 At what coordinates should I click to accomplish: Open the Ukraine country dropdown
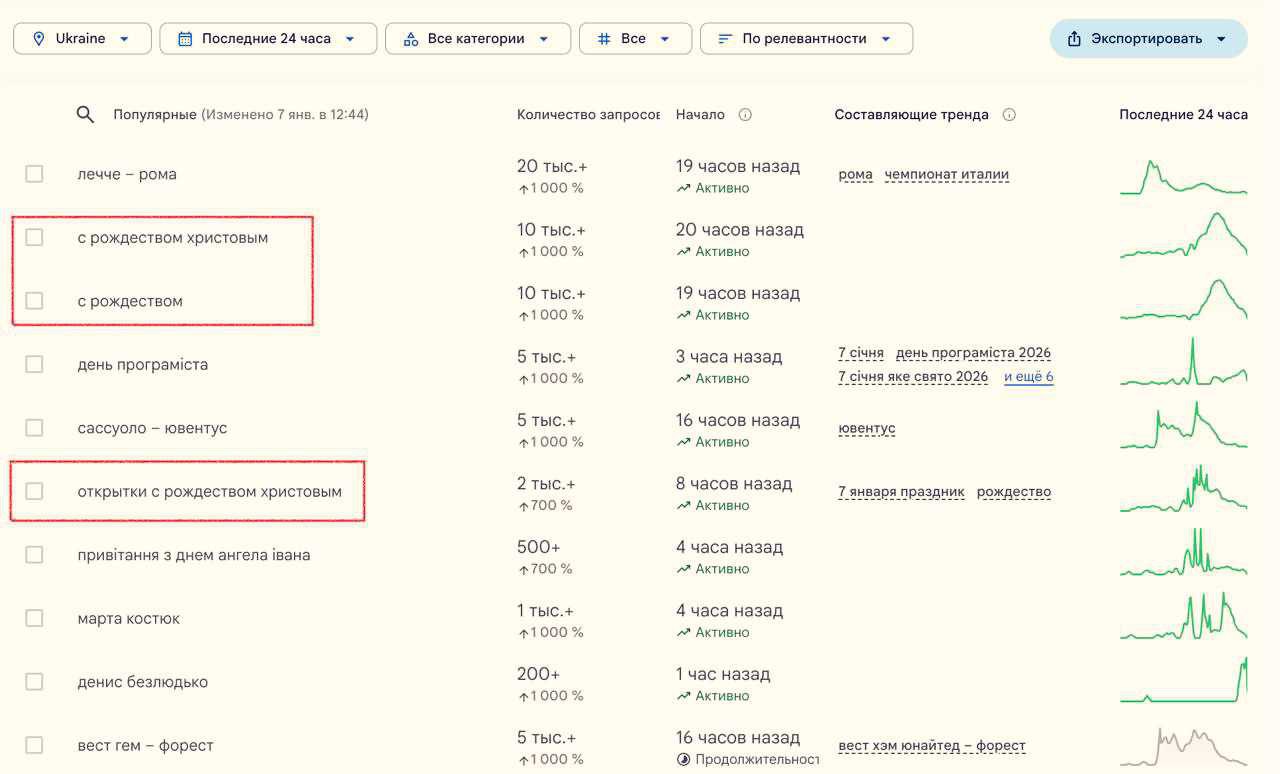[x=82, y=39]
